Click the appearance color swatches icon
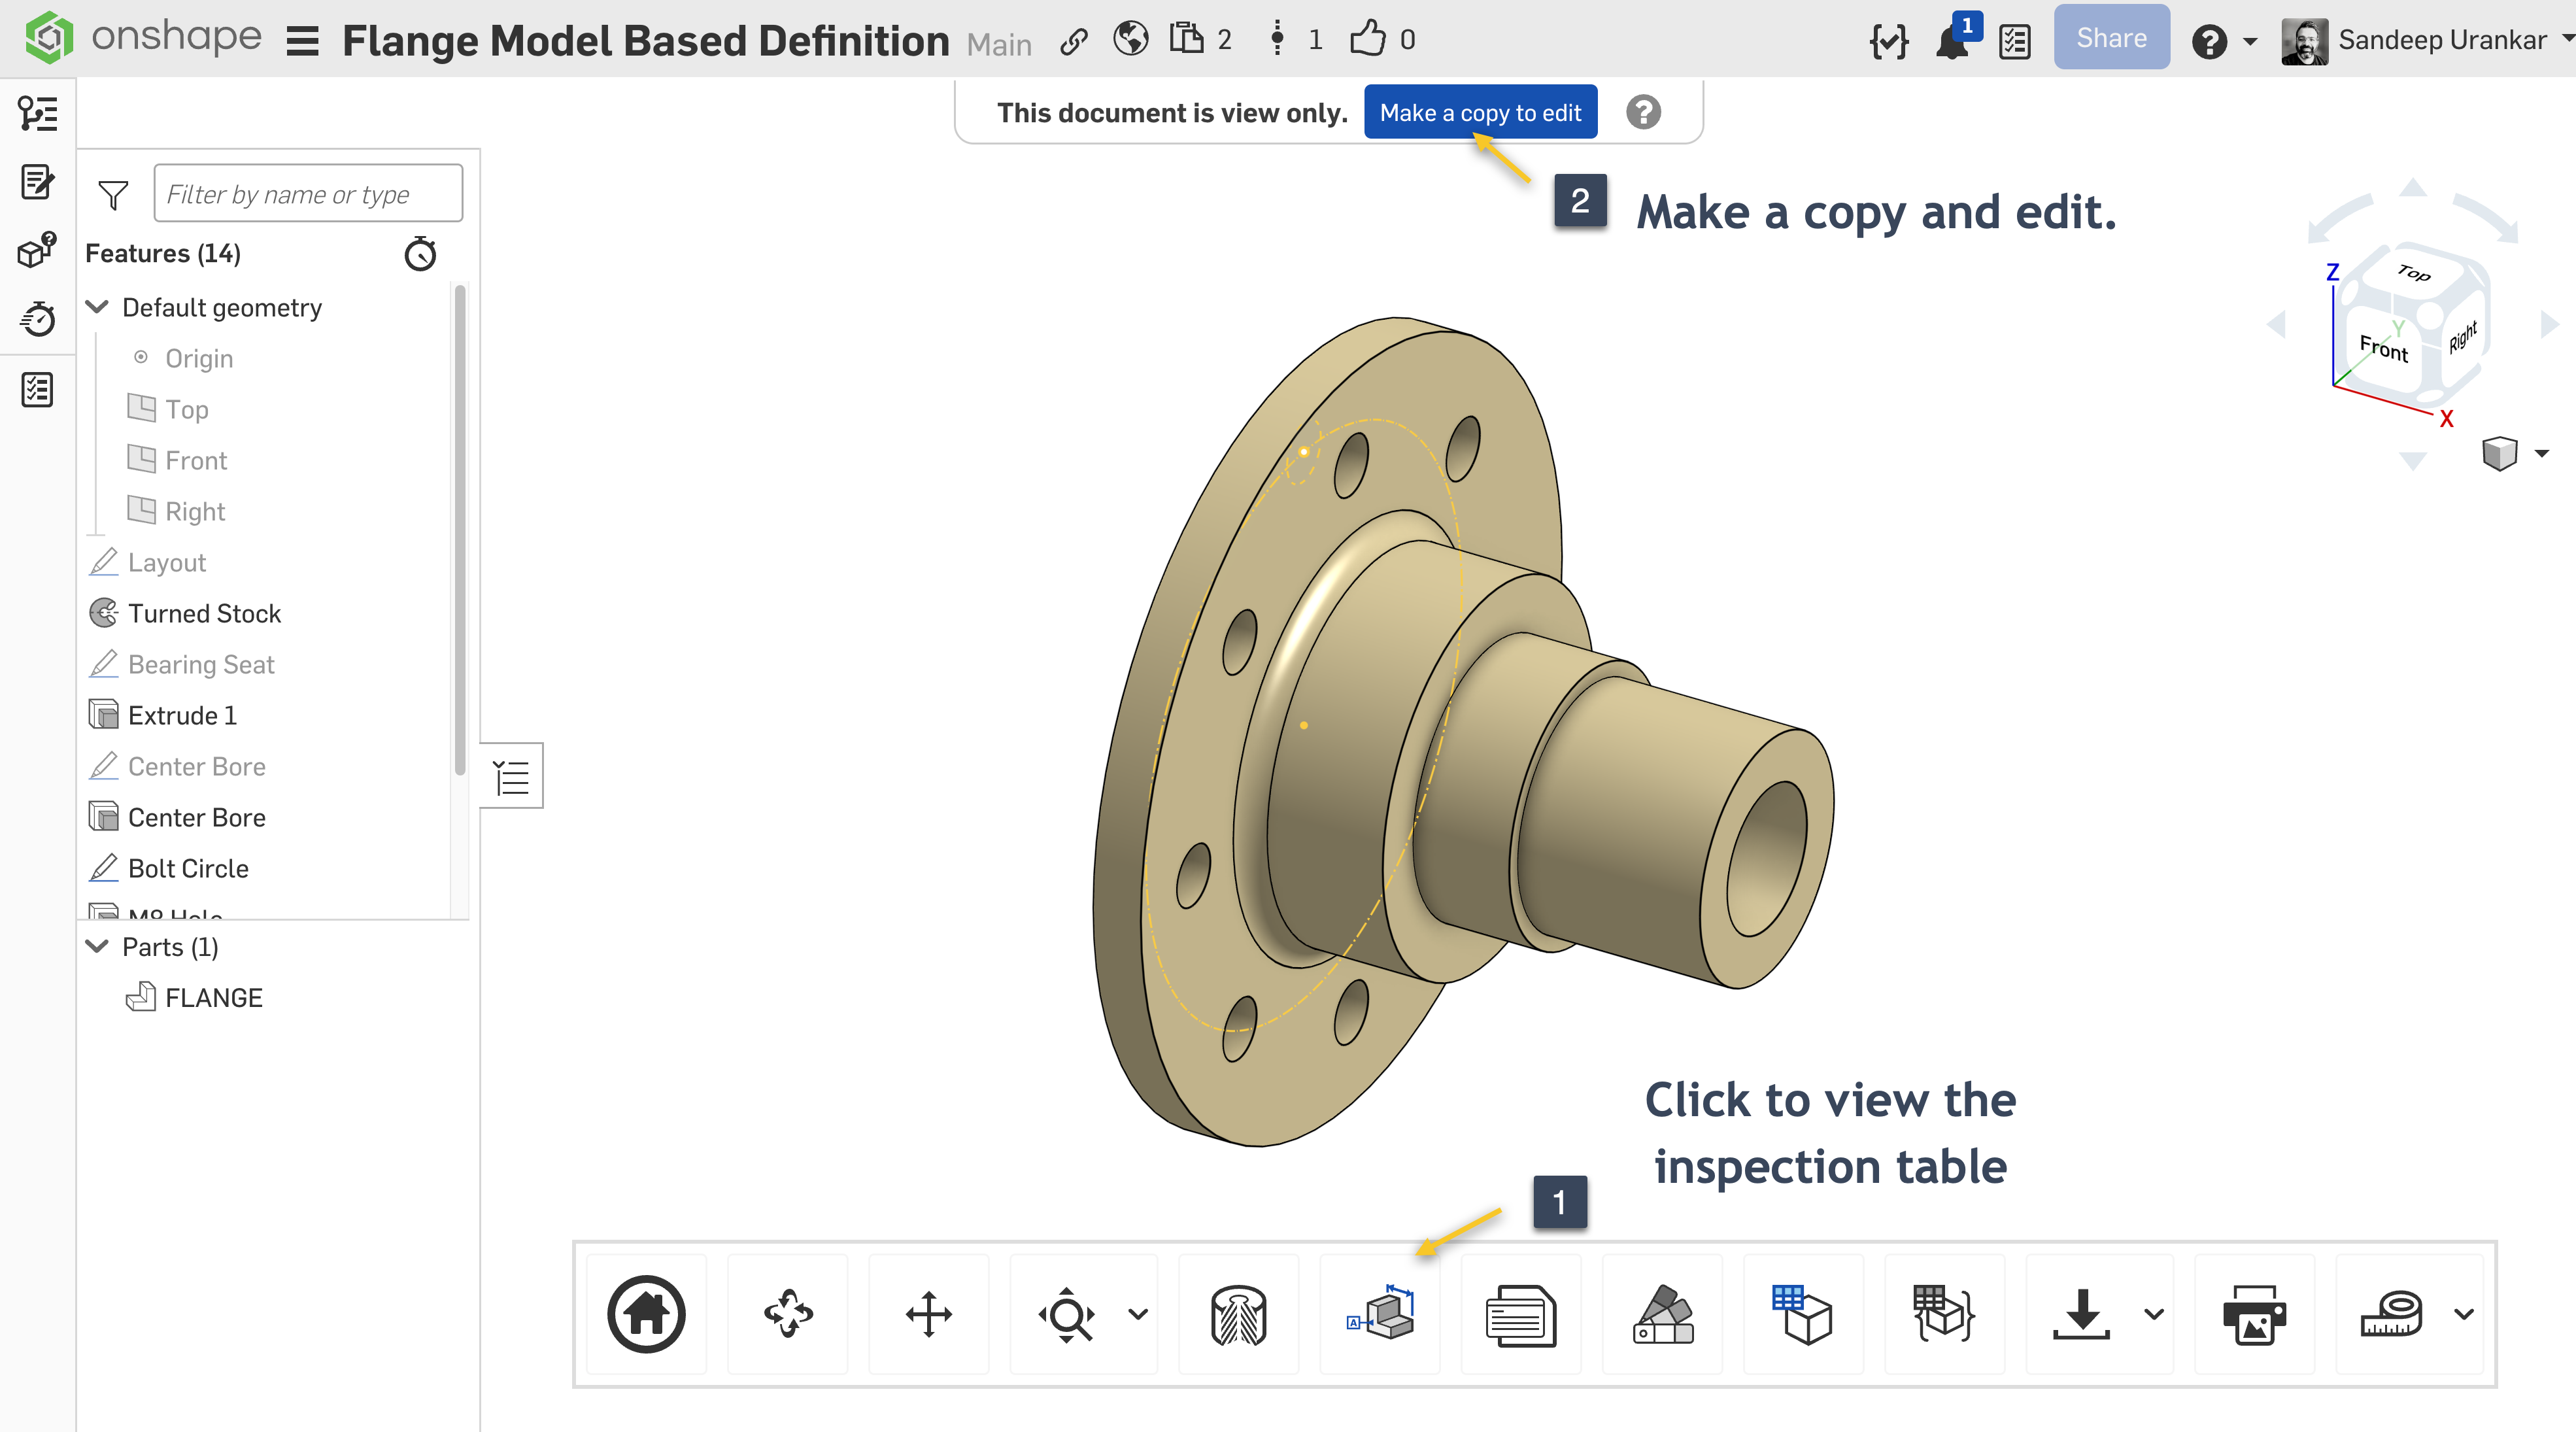The width and height of the screenshot is (2576, 1432). 1662,1314
